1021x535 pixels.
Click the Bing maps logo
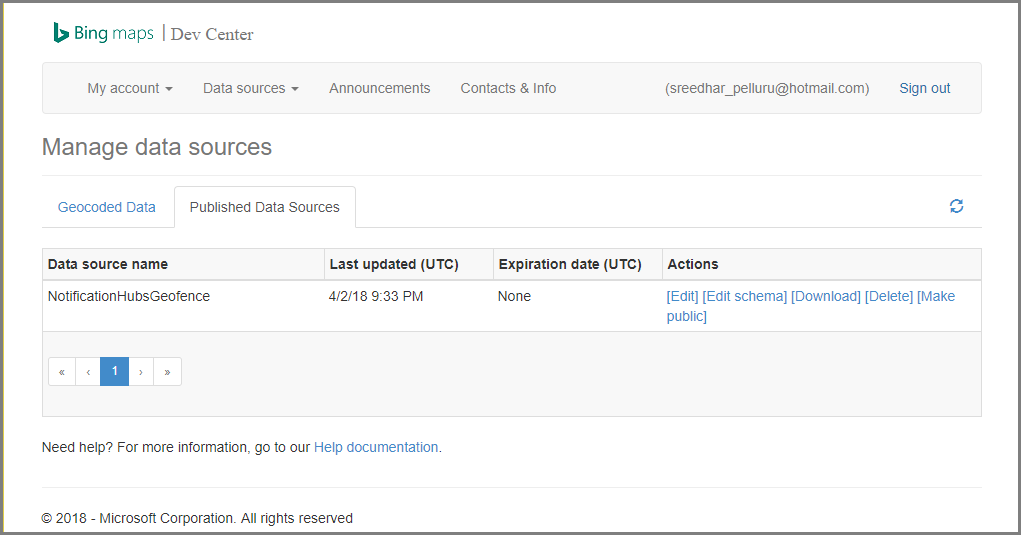pyautogui.click(x=104, y=34)
